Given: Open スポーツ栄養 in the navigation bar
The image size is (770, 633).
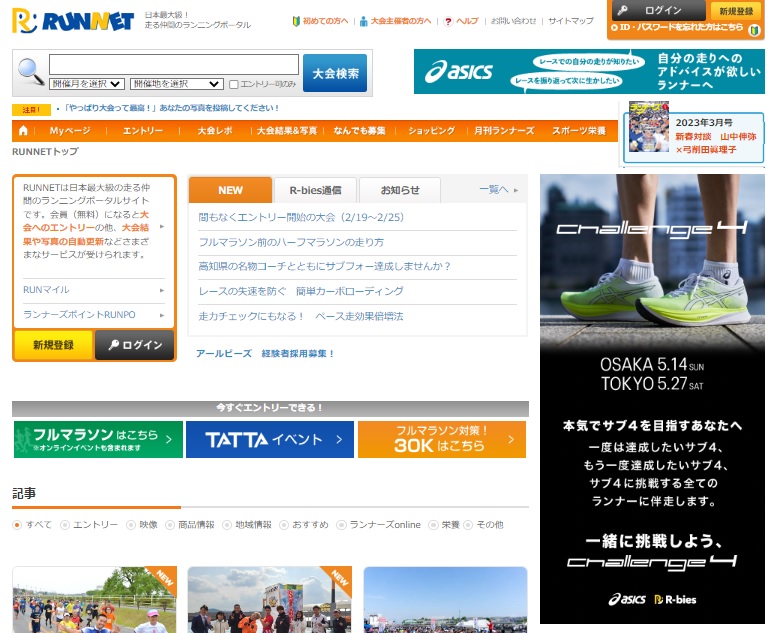Looking at the screenshot, I should pyautogui.click(x=578, y=131).
